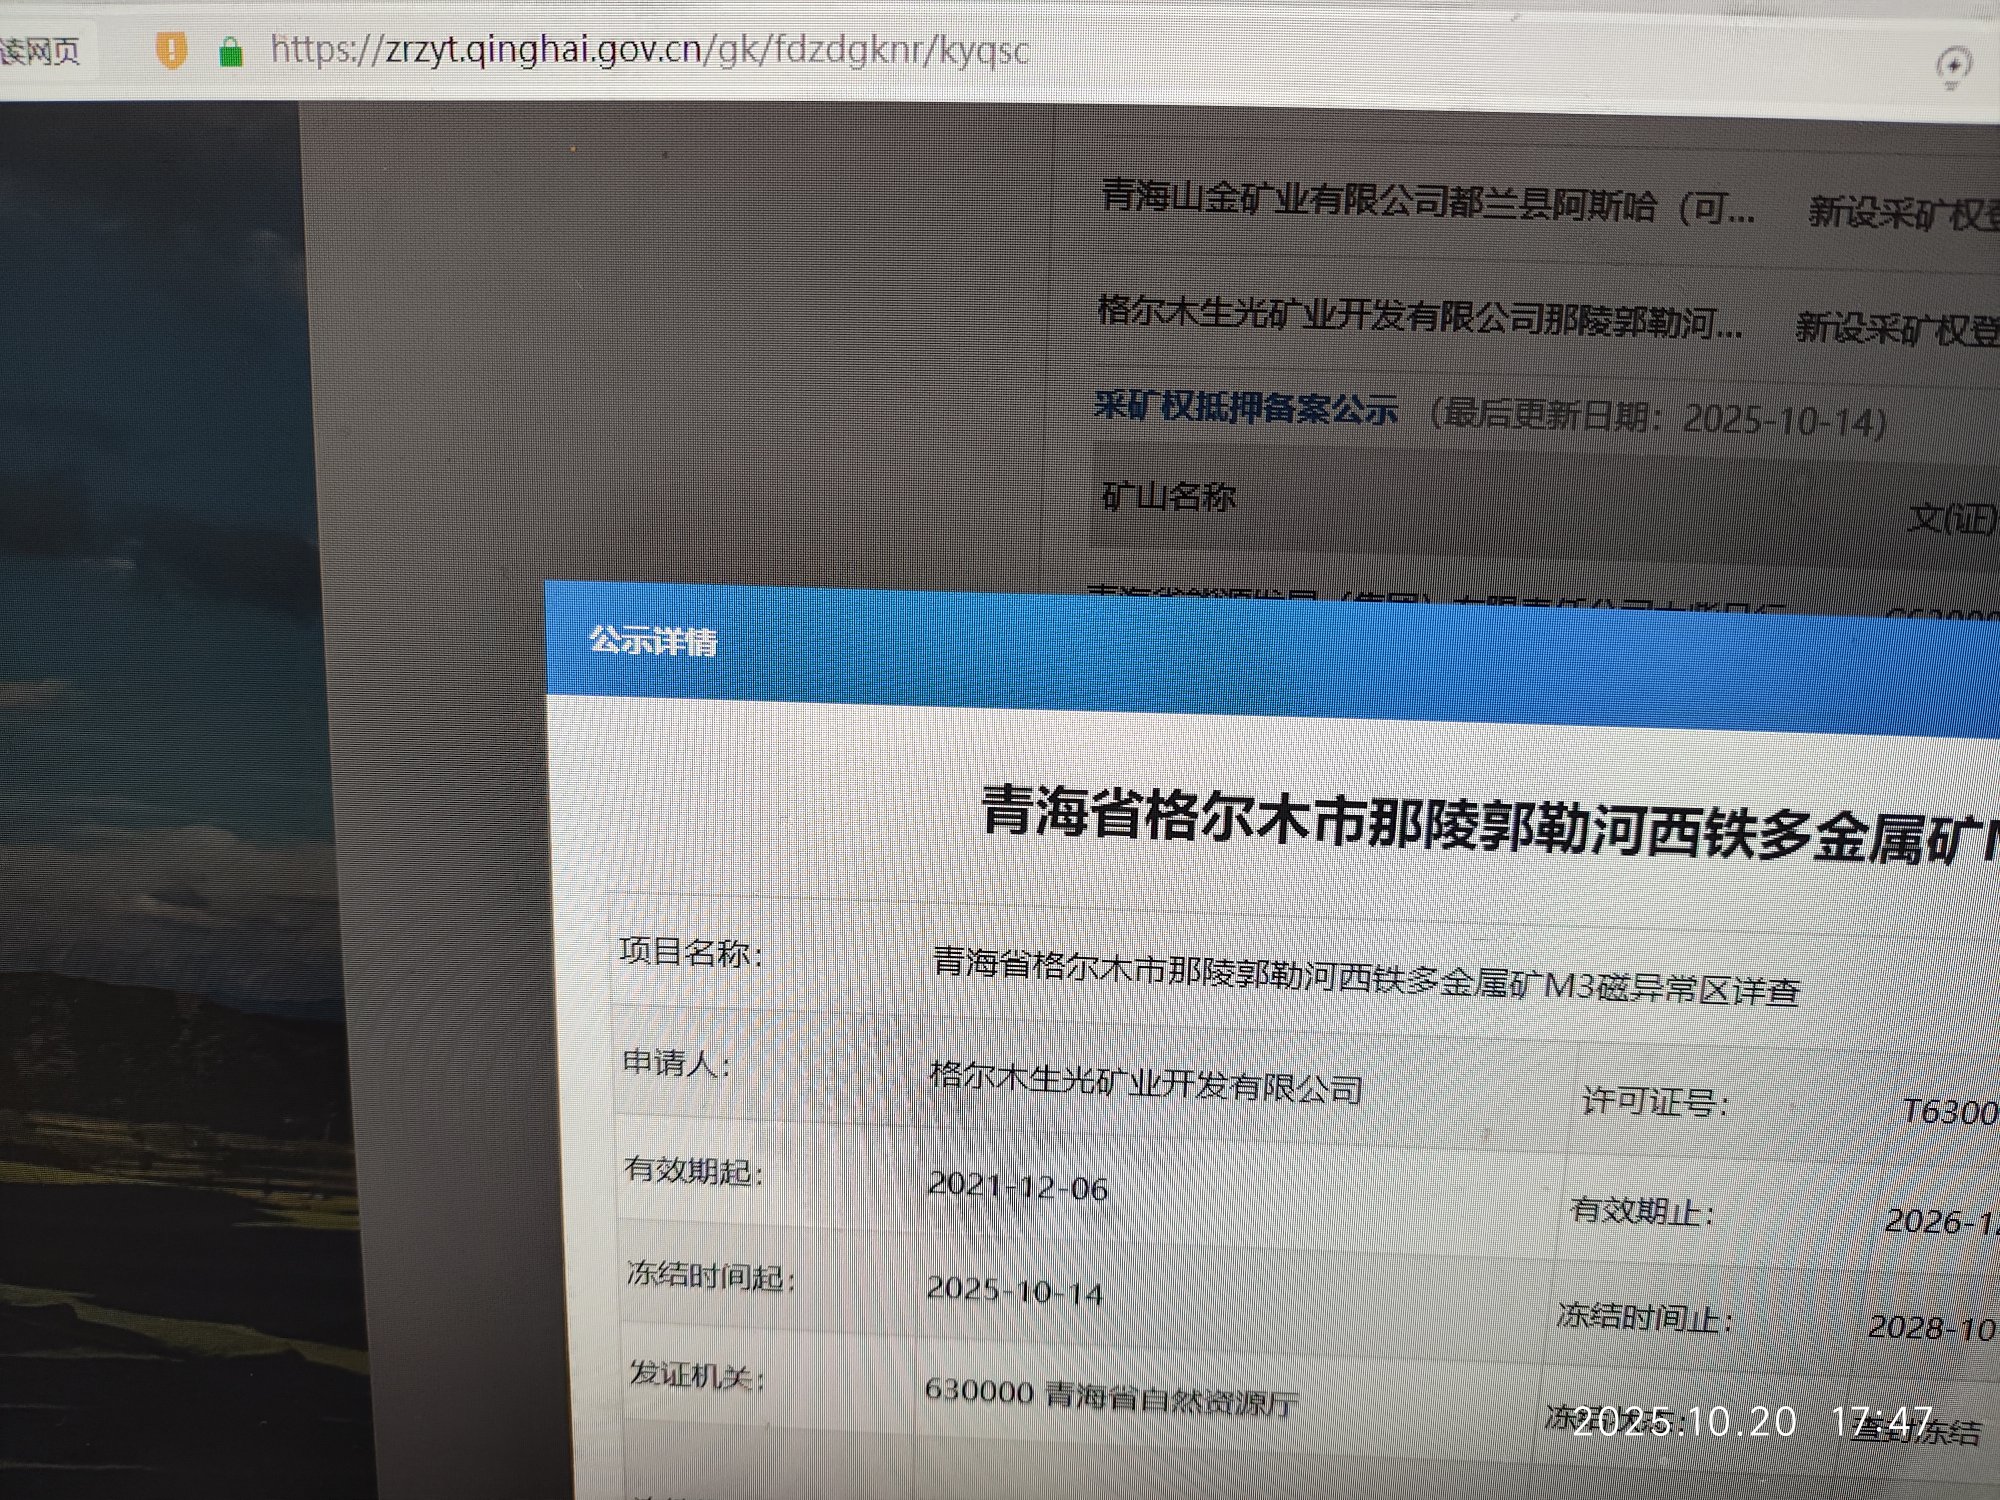2000x1500 pixels.
Task: Open the 青海山金矿业有限公司都兰县阿斯哈 list entry
Action: [1427, 203]
